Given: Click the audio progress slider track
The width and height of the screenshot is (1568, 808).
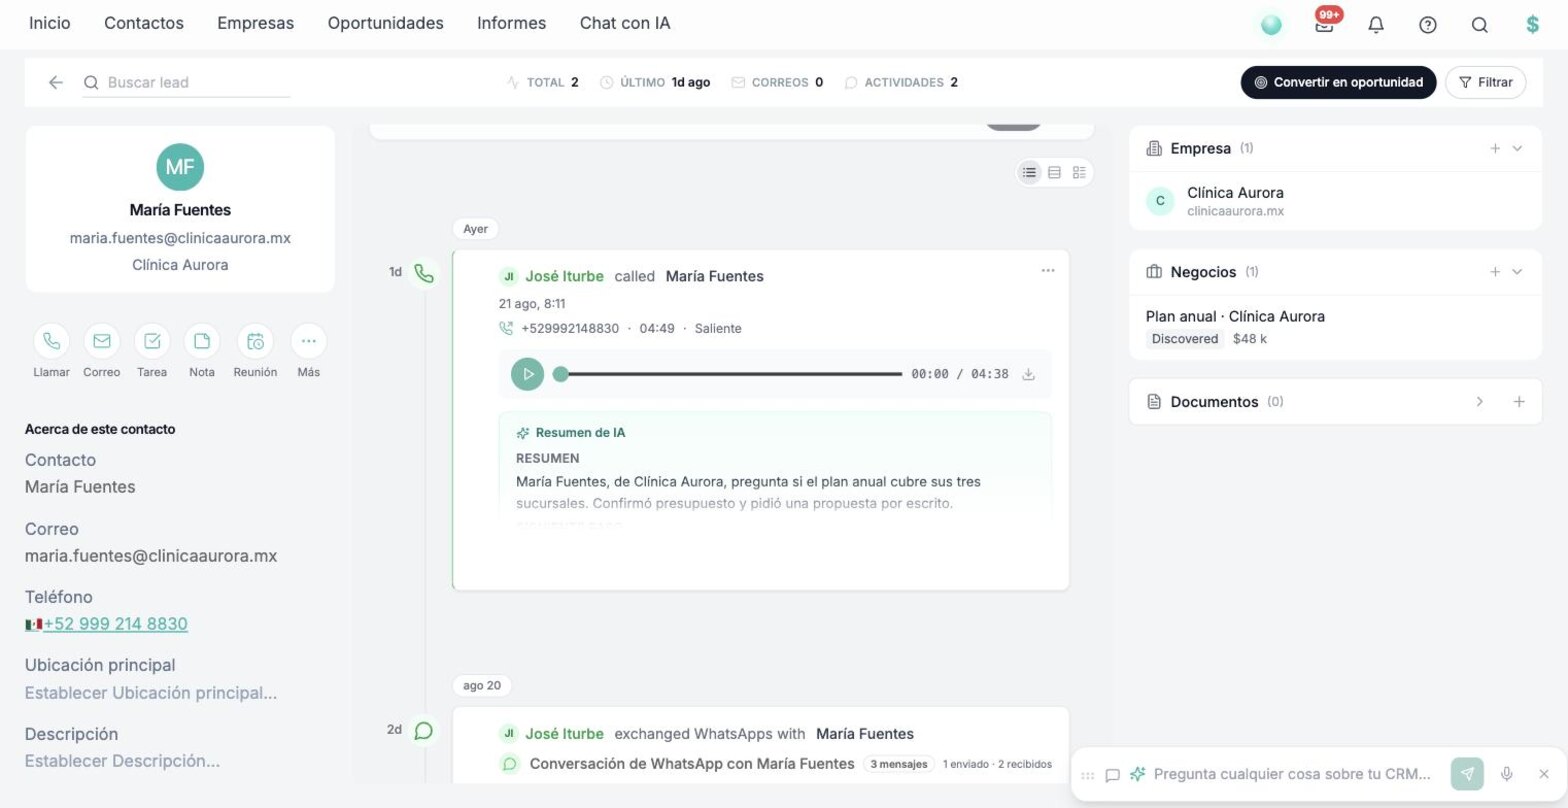Looking at the screenshot, I should (x=727, y=374).
